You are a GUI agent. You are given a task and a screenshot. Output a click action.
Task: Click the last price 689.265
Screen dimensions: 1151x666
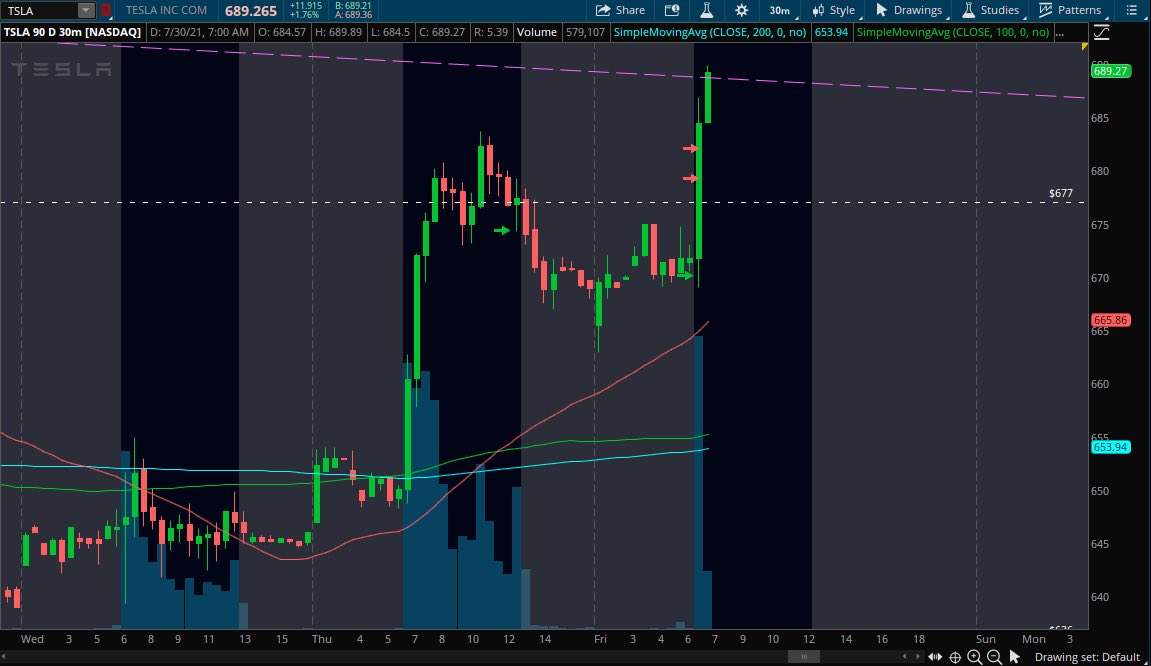click(x=251, y=11)
